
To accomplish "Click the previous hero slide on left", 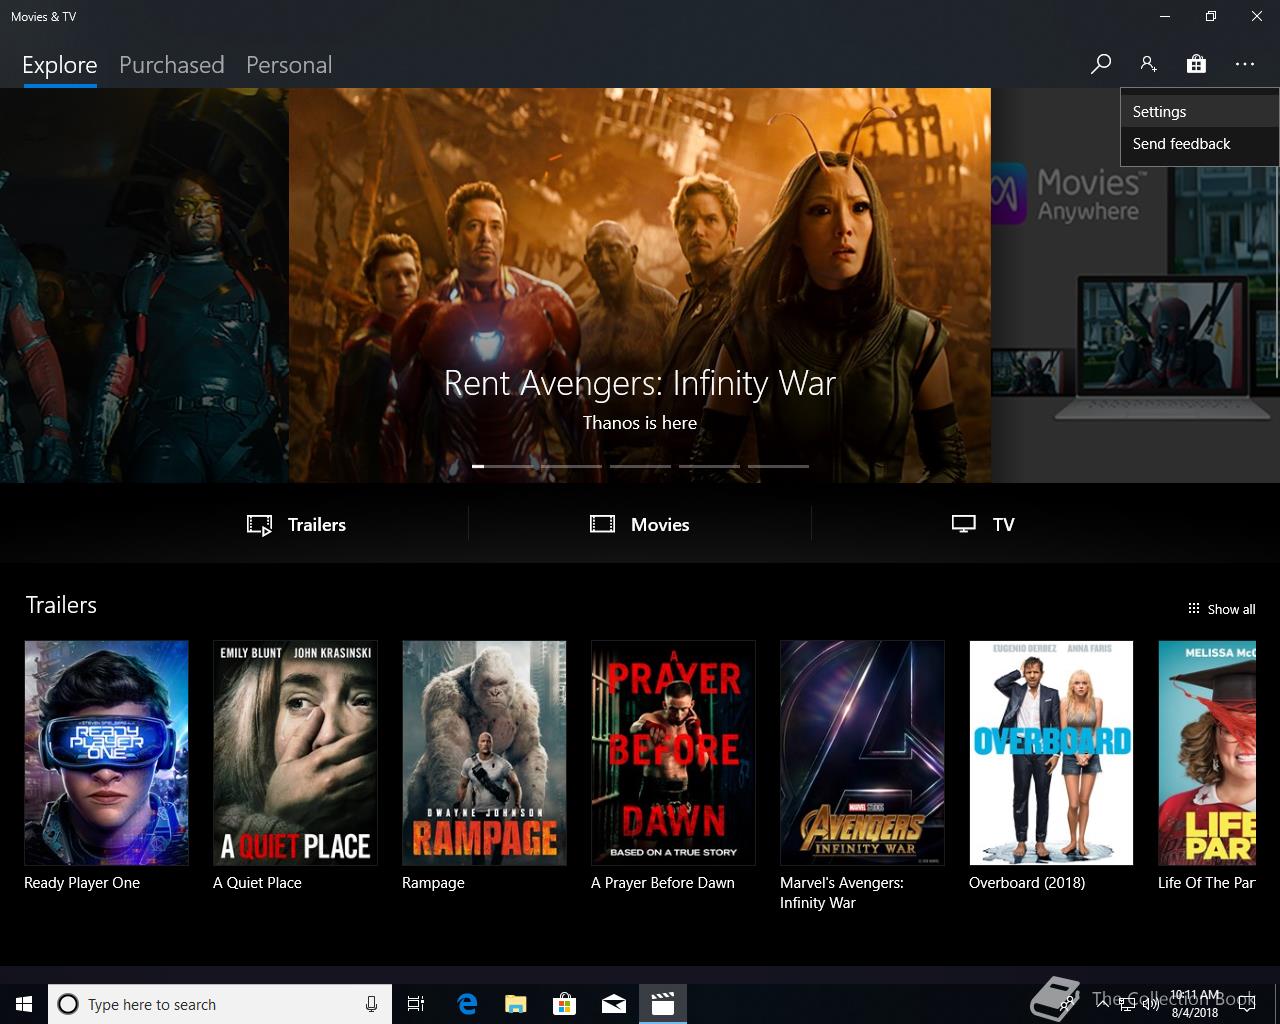I will coord(144,285).
